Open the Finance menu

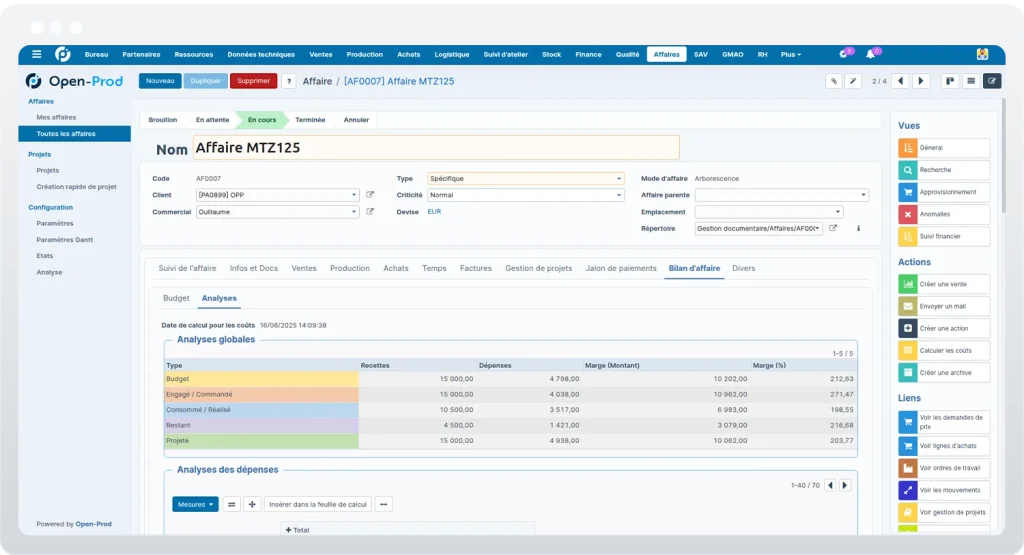click(x=588, y=54)
